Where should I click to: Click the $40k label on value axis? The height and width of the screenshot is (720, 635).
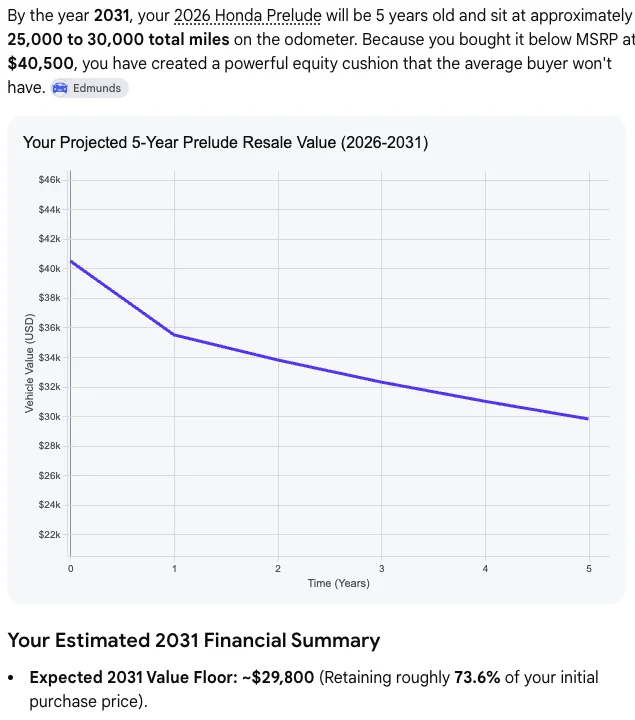click(x=50, y=269)
